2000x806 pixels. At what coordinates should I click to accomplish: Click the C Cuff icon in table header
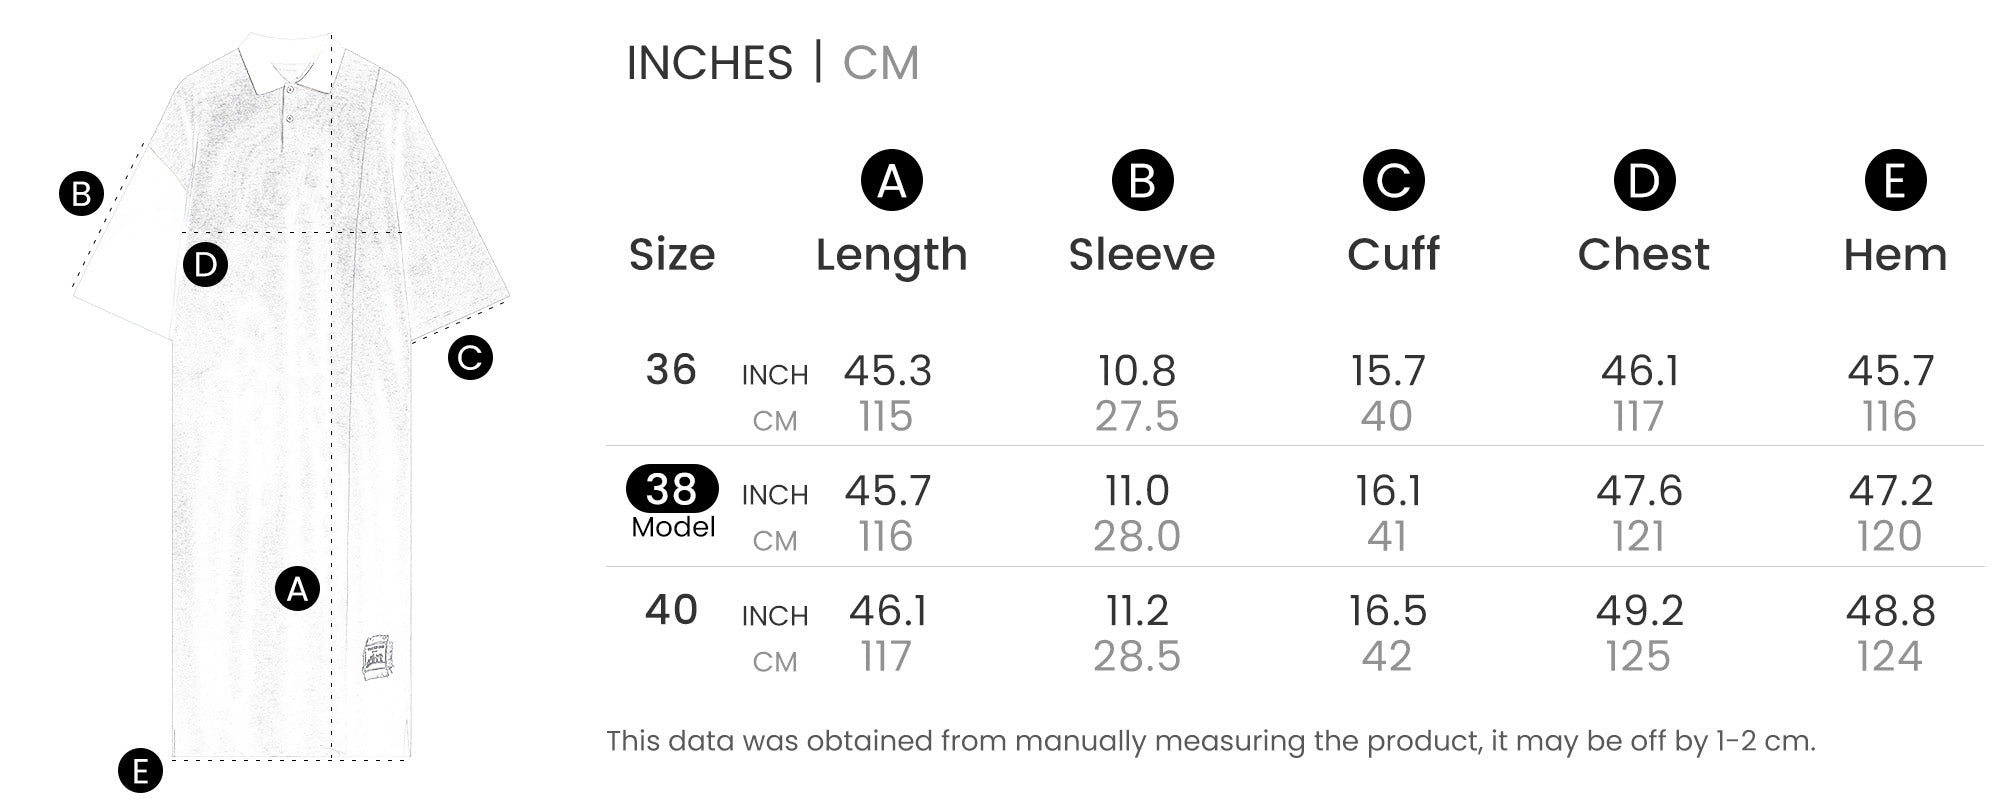tap(1393, 181)
